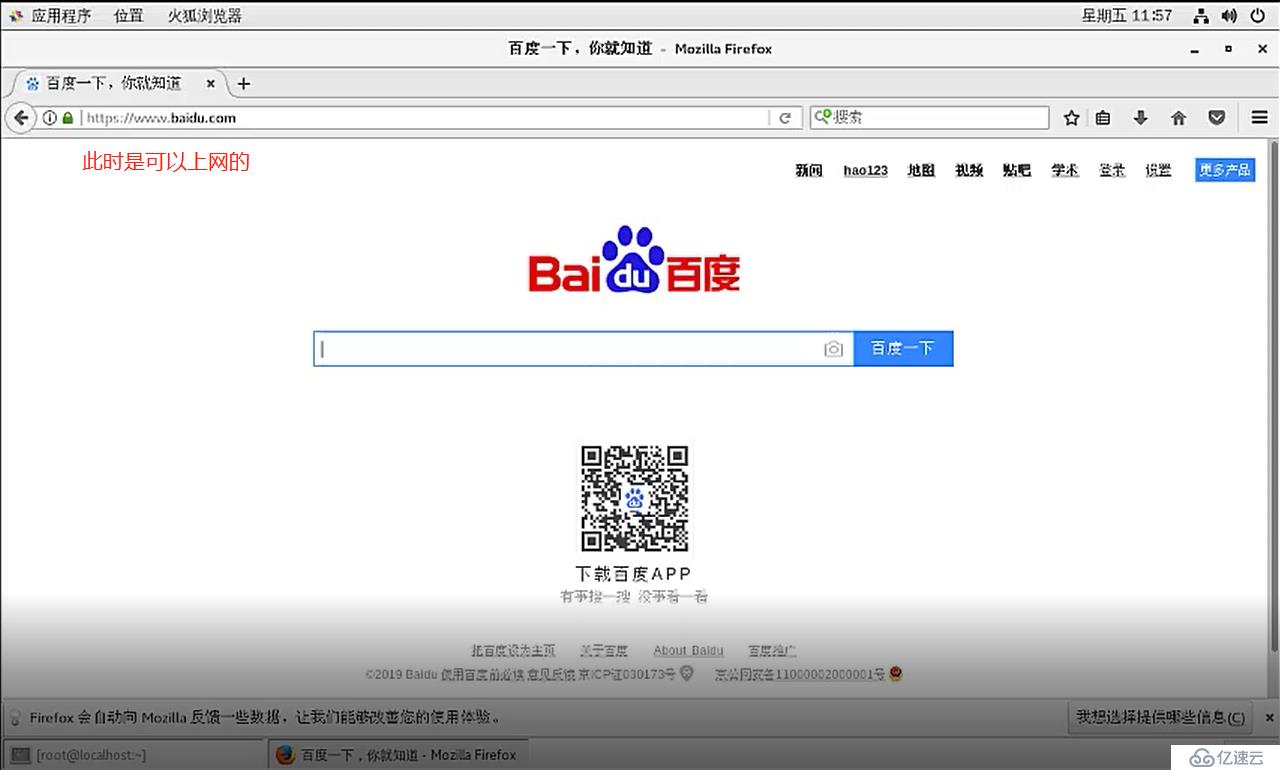1280x770 pixels.
Task: Click the 登录 link
Action: pos(1112,170)
